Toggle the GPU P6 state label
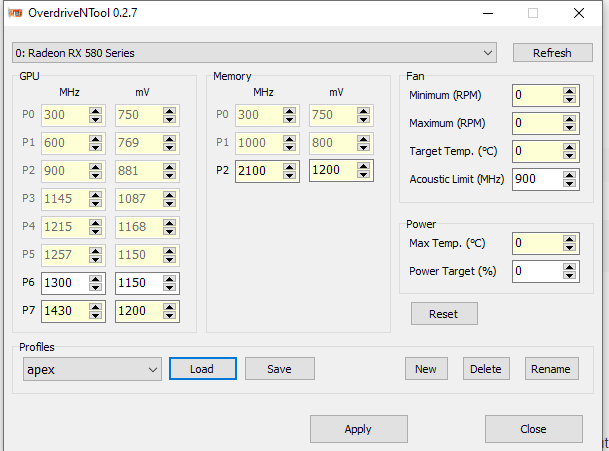Screen dimensions: 609x451 click(28, 282)
